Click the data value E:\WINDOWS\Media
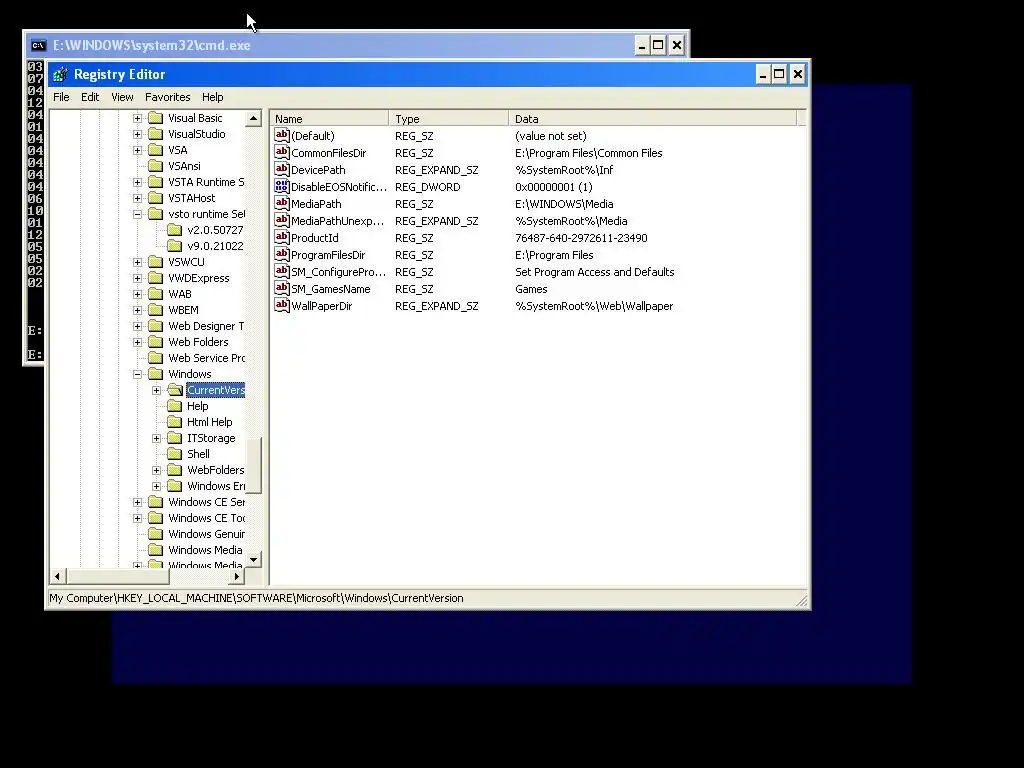 (564, 204)
